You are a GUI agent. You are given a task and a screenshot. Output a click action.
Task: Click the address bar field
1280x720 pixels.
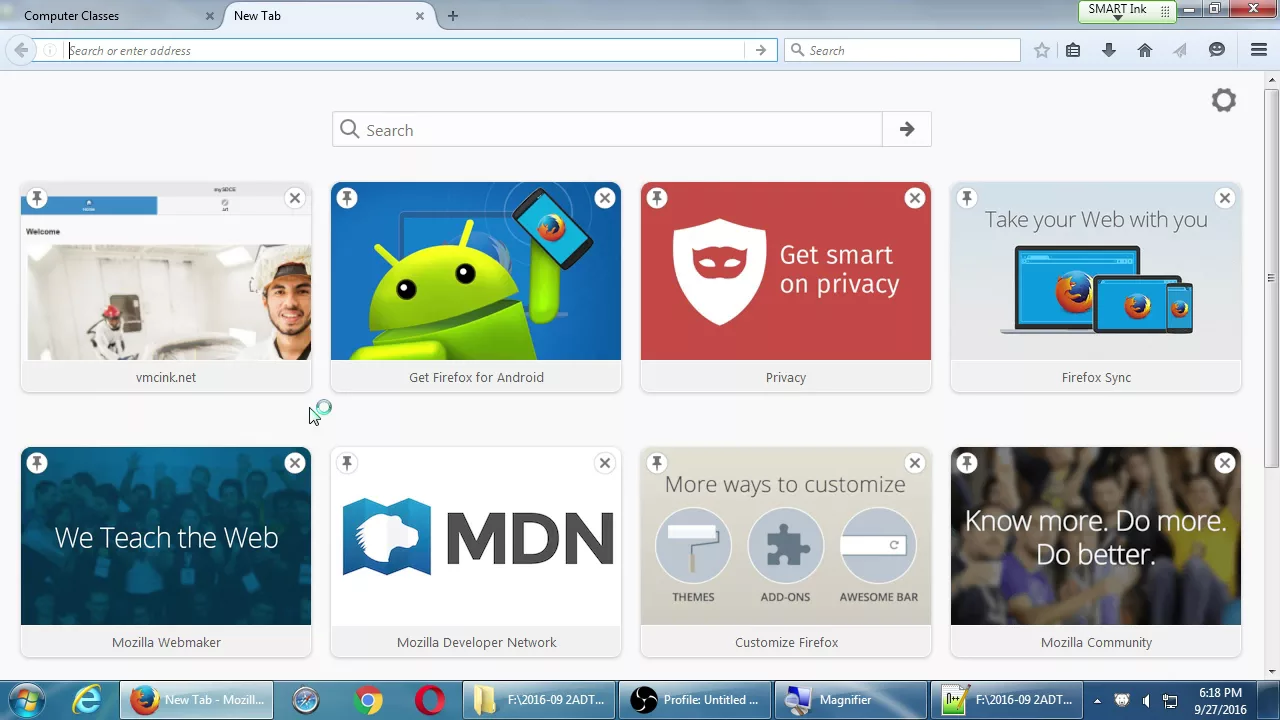[x=405, y=50]
